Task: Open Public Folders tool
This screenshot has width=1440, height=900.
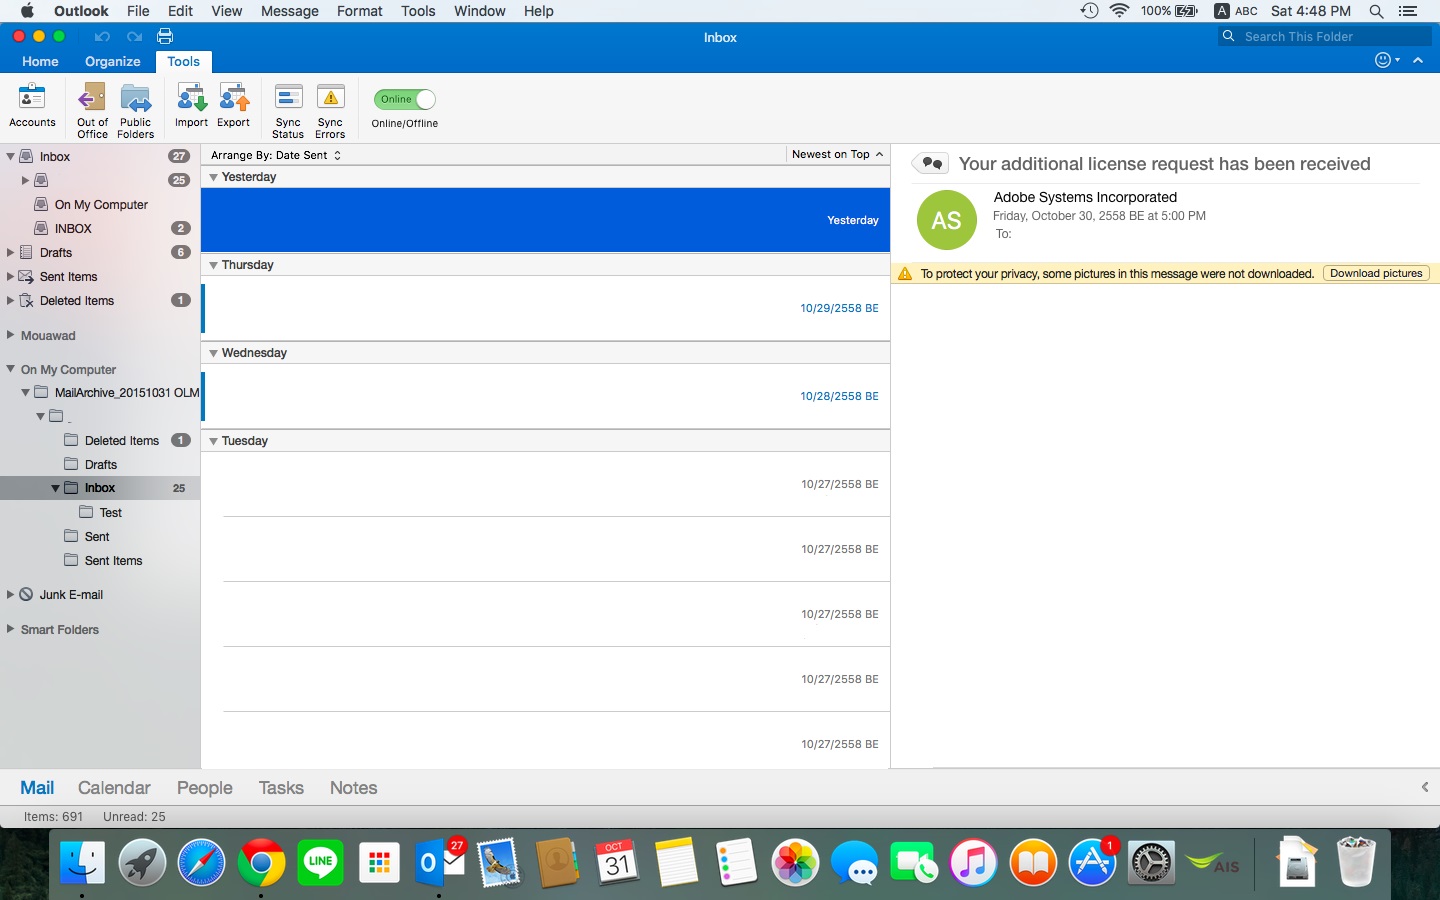Action: point(135,110)
